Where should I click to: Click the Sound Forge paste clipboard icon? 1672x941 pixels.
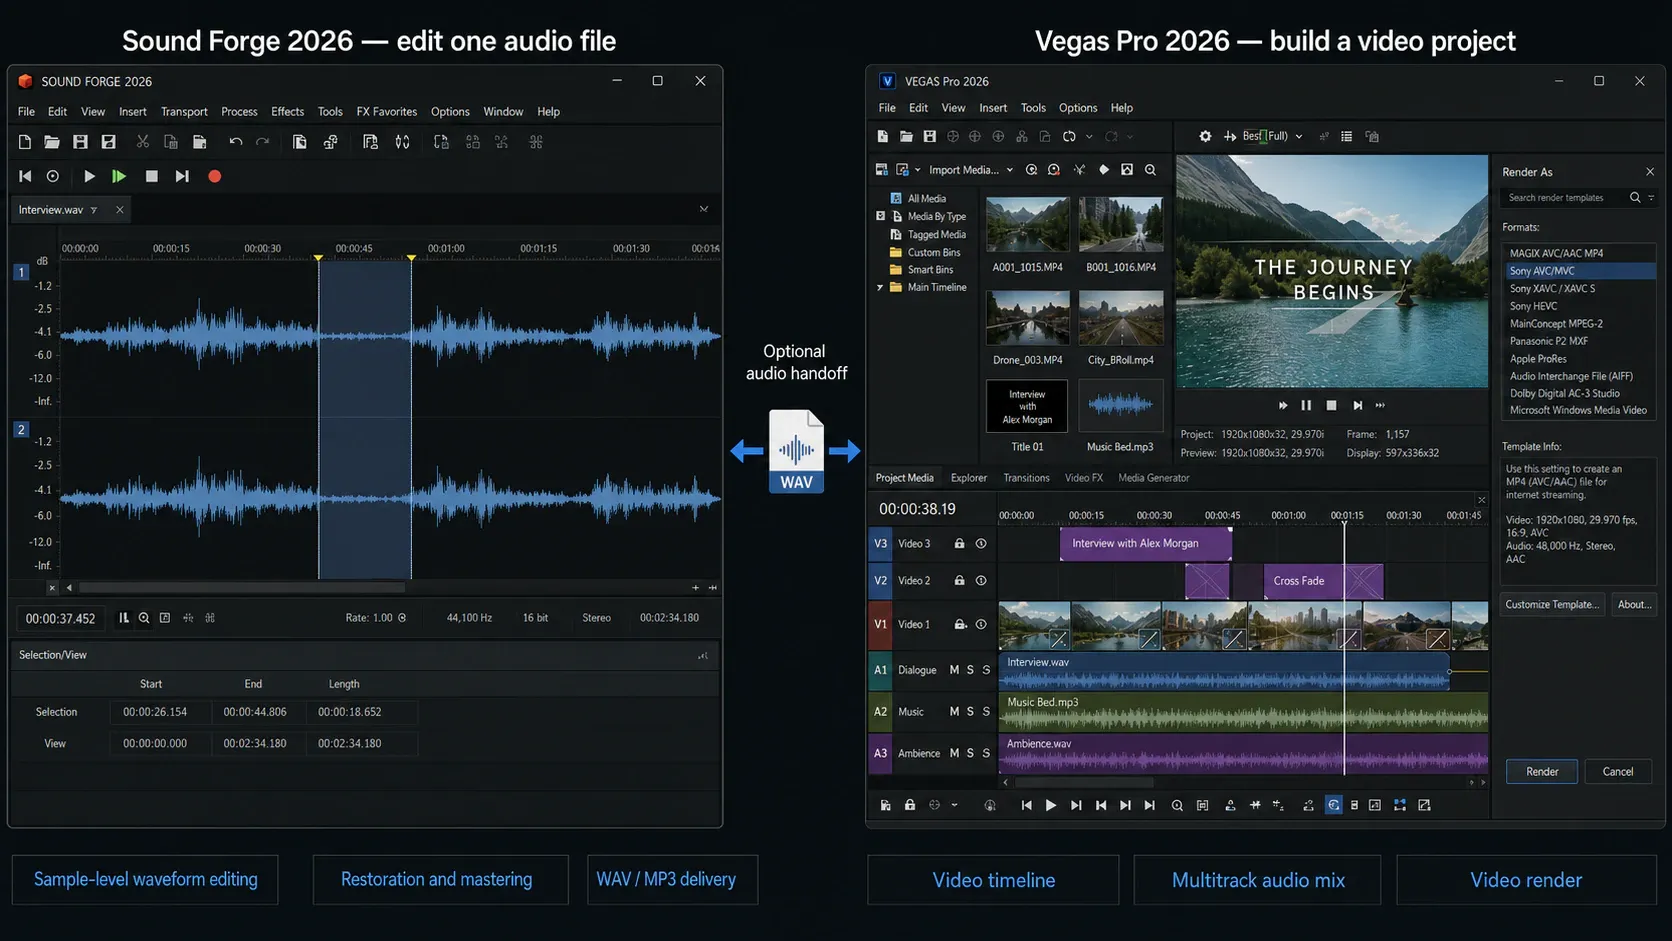pos(200,142)
